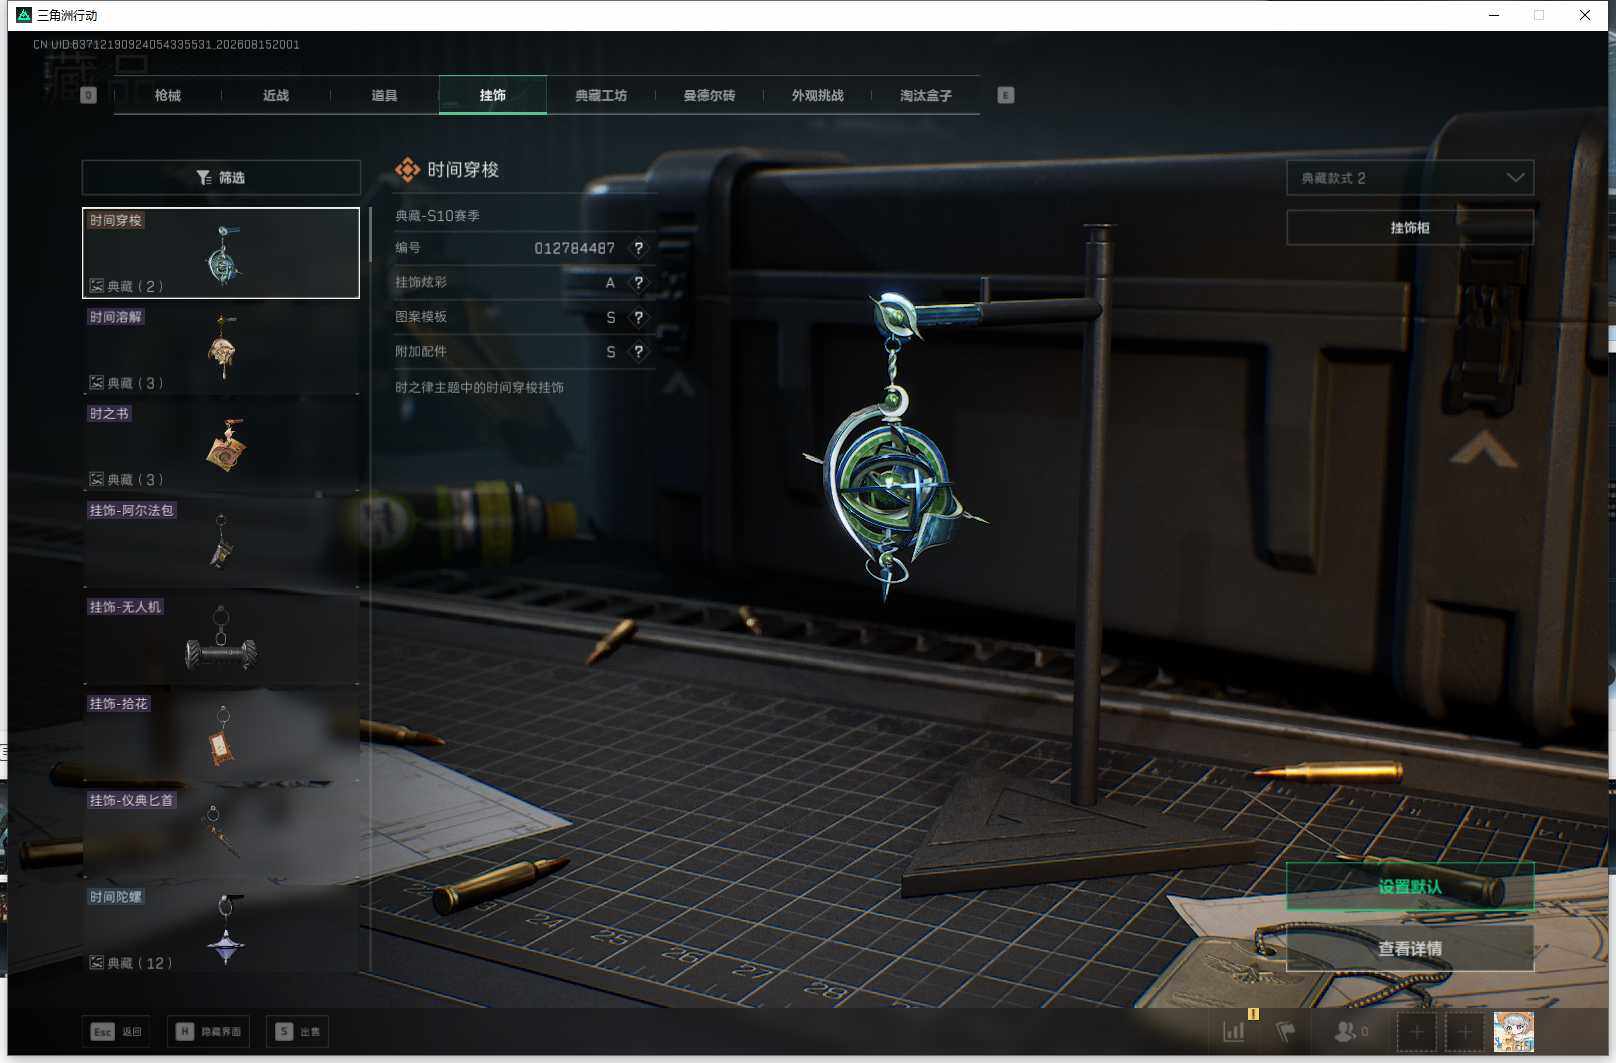Click the 三角洲行动 app icon in title bar

24,15
